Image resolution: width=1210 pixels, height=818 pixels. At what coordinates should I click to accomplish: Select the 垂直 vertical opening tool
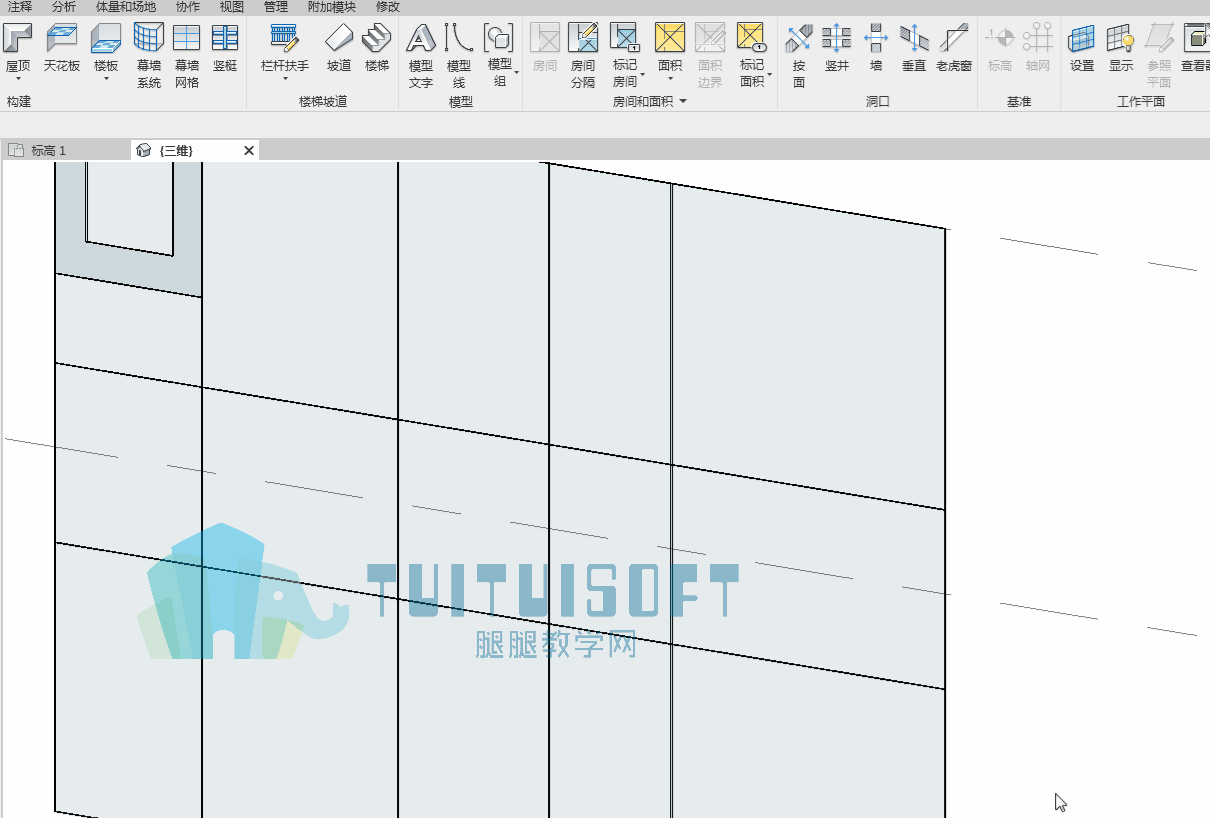point(914,48)
